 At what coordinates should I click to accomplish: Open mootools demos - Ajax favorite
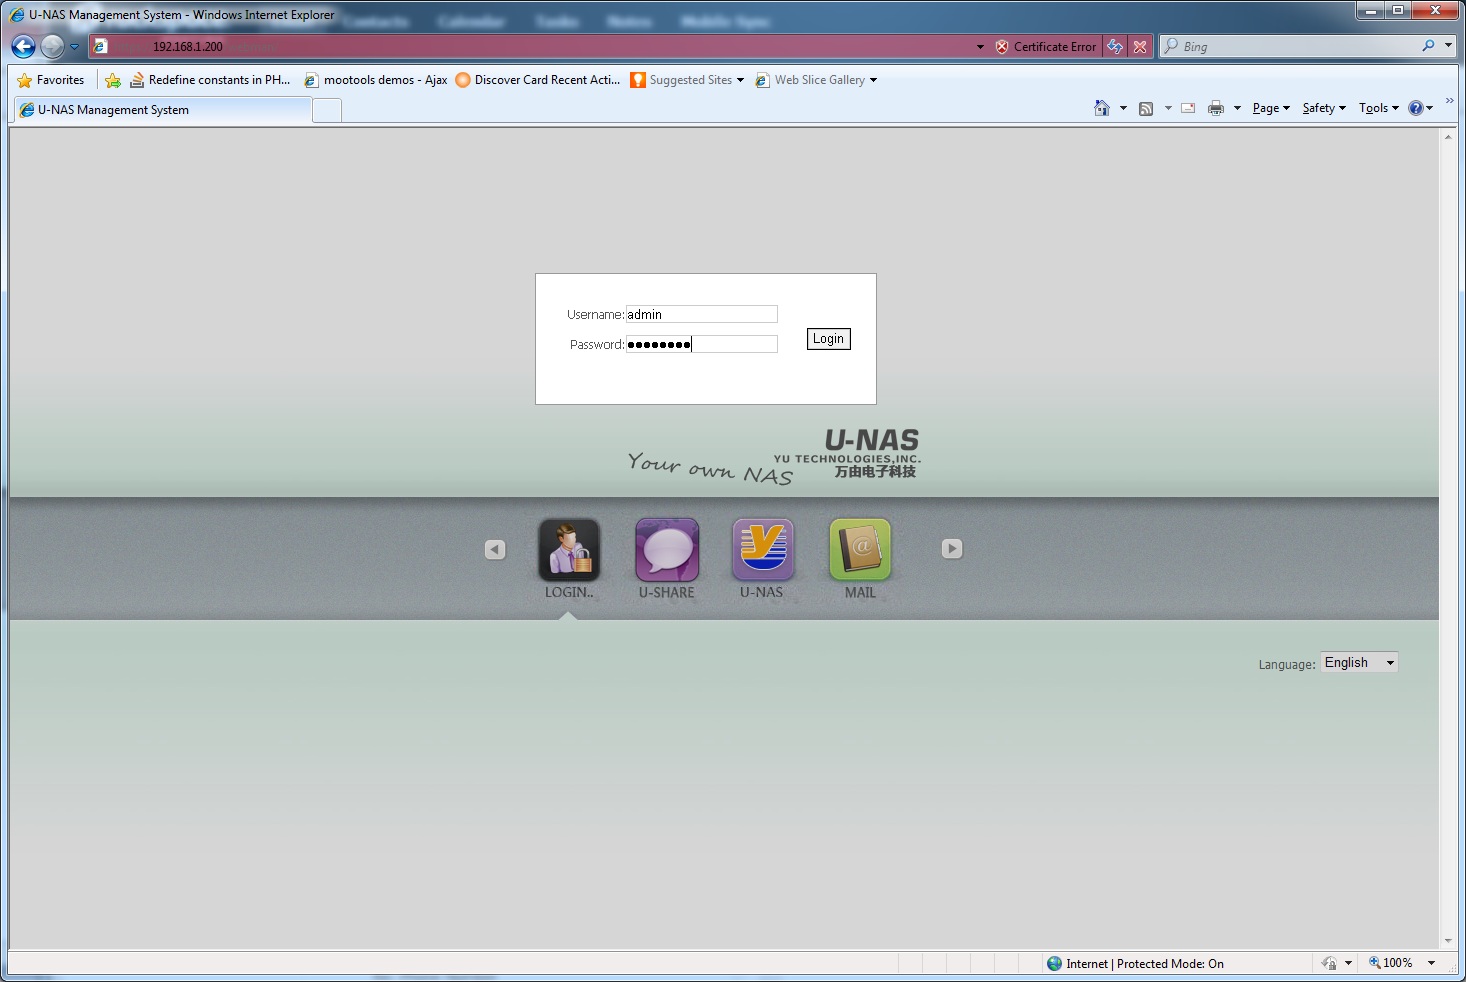pos(376,80)
